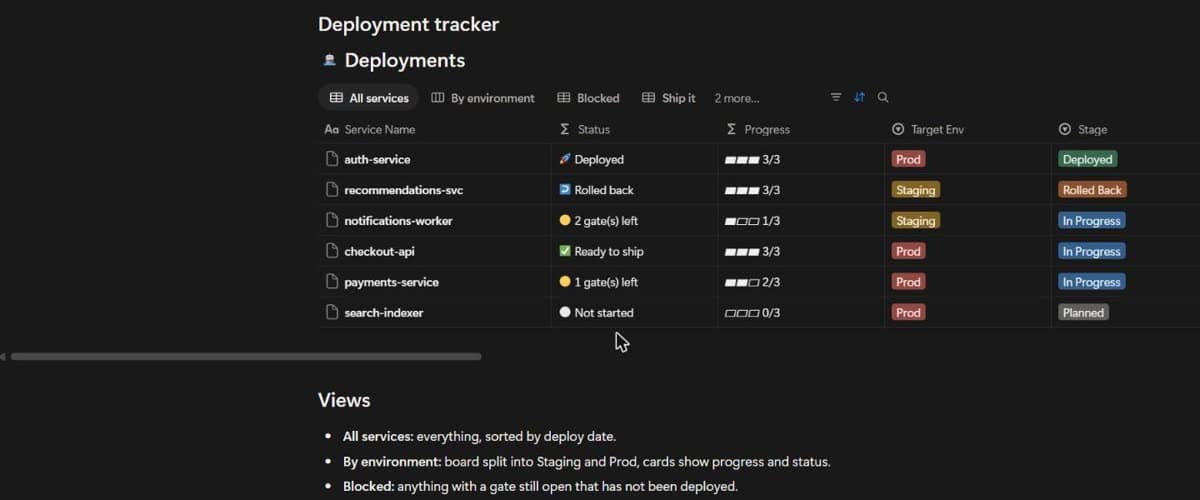Image resolution: width=1200 pixels, height=500 pixels.
Task: Open the notifications-worker page
Action: 398,221
